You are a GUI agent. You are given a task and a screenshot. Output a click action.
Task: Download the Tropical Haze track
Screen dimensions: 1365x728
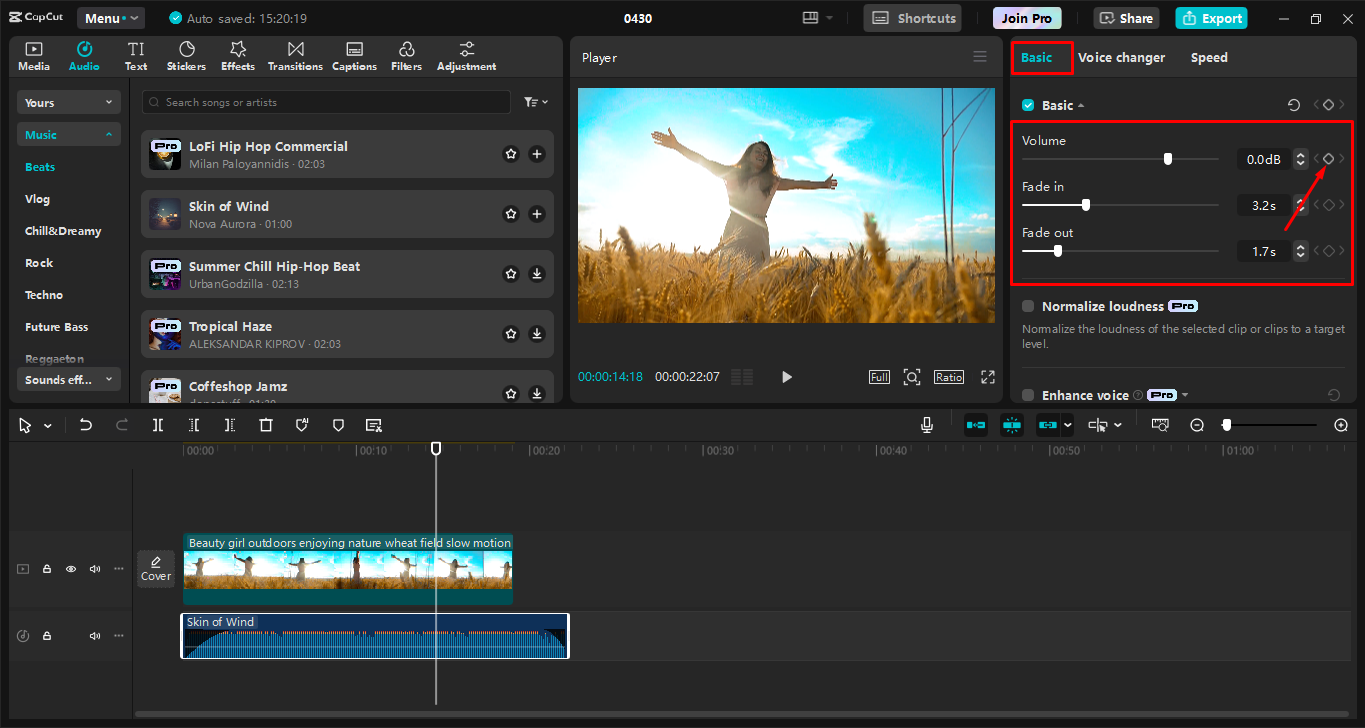[x=537, y=334]
